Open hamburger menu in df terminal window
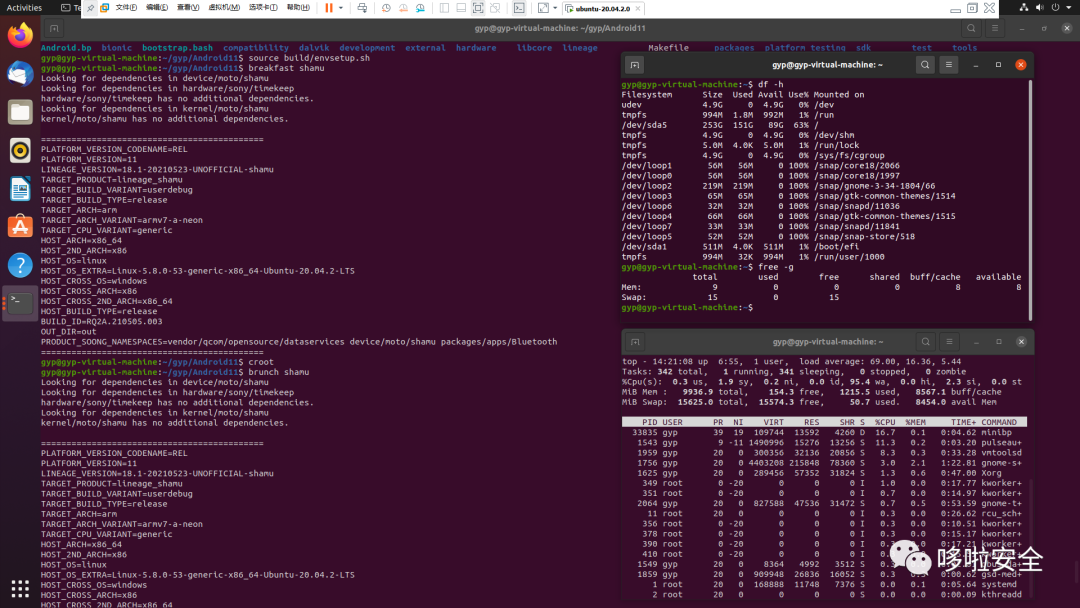 (x=948, y=65)
